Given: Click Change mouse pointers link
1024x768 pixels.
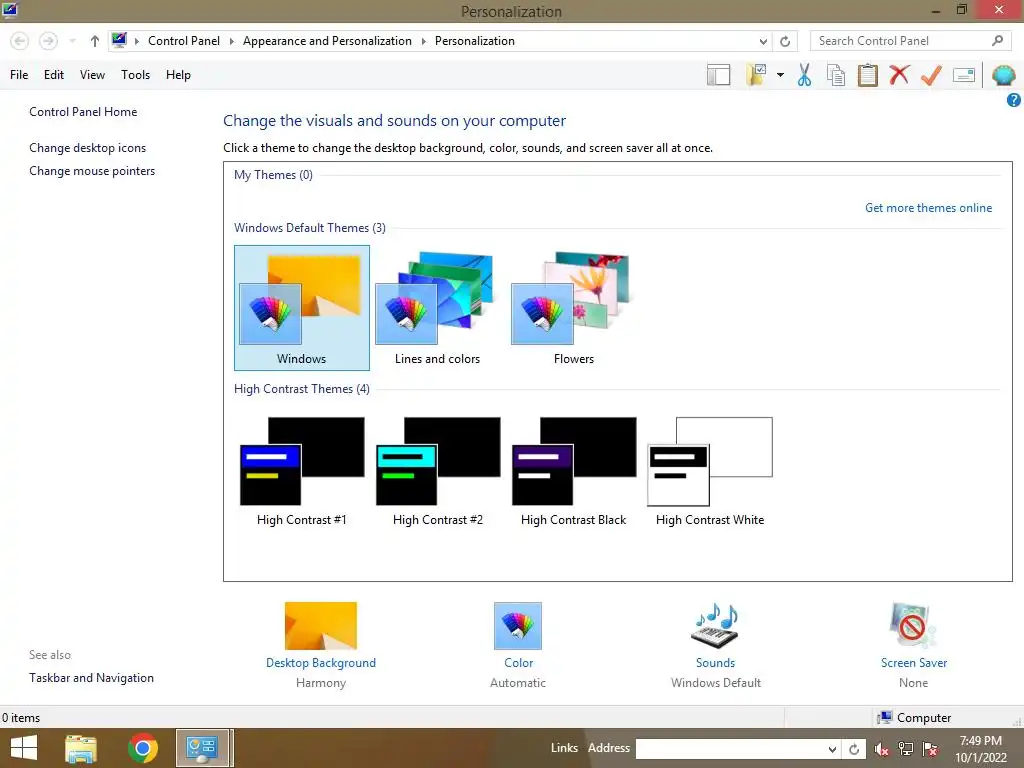Looking at the screenshot, I should (92, 171).
